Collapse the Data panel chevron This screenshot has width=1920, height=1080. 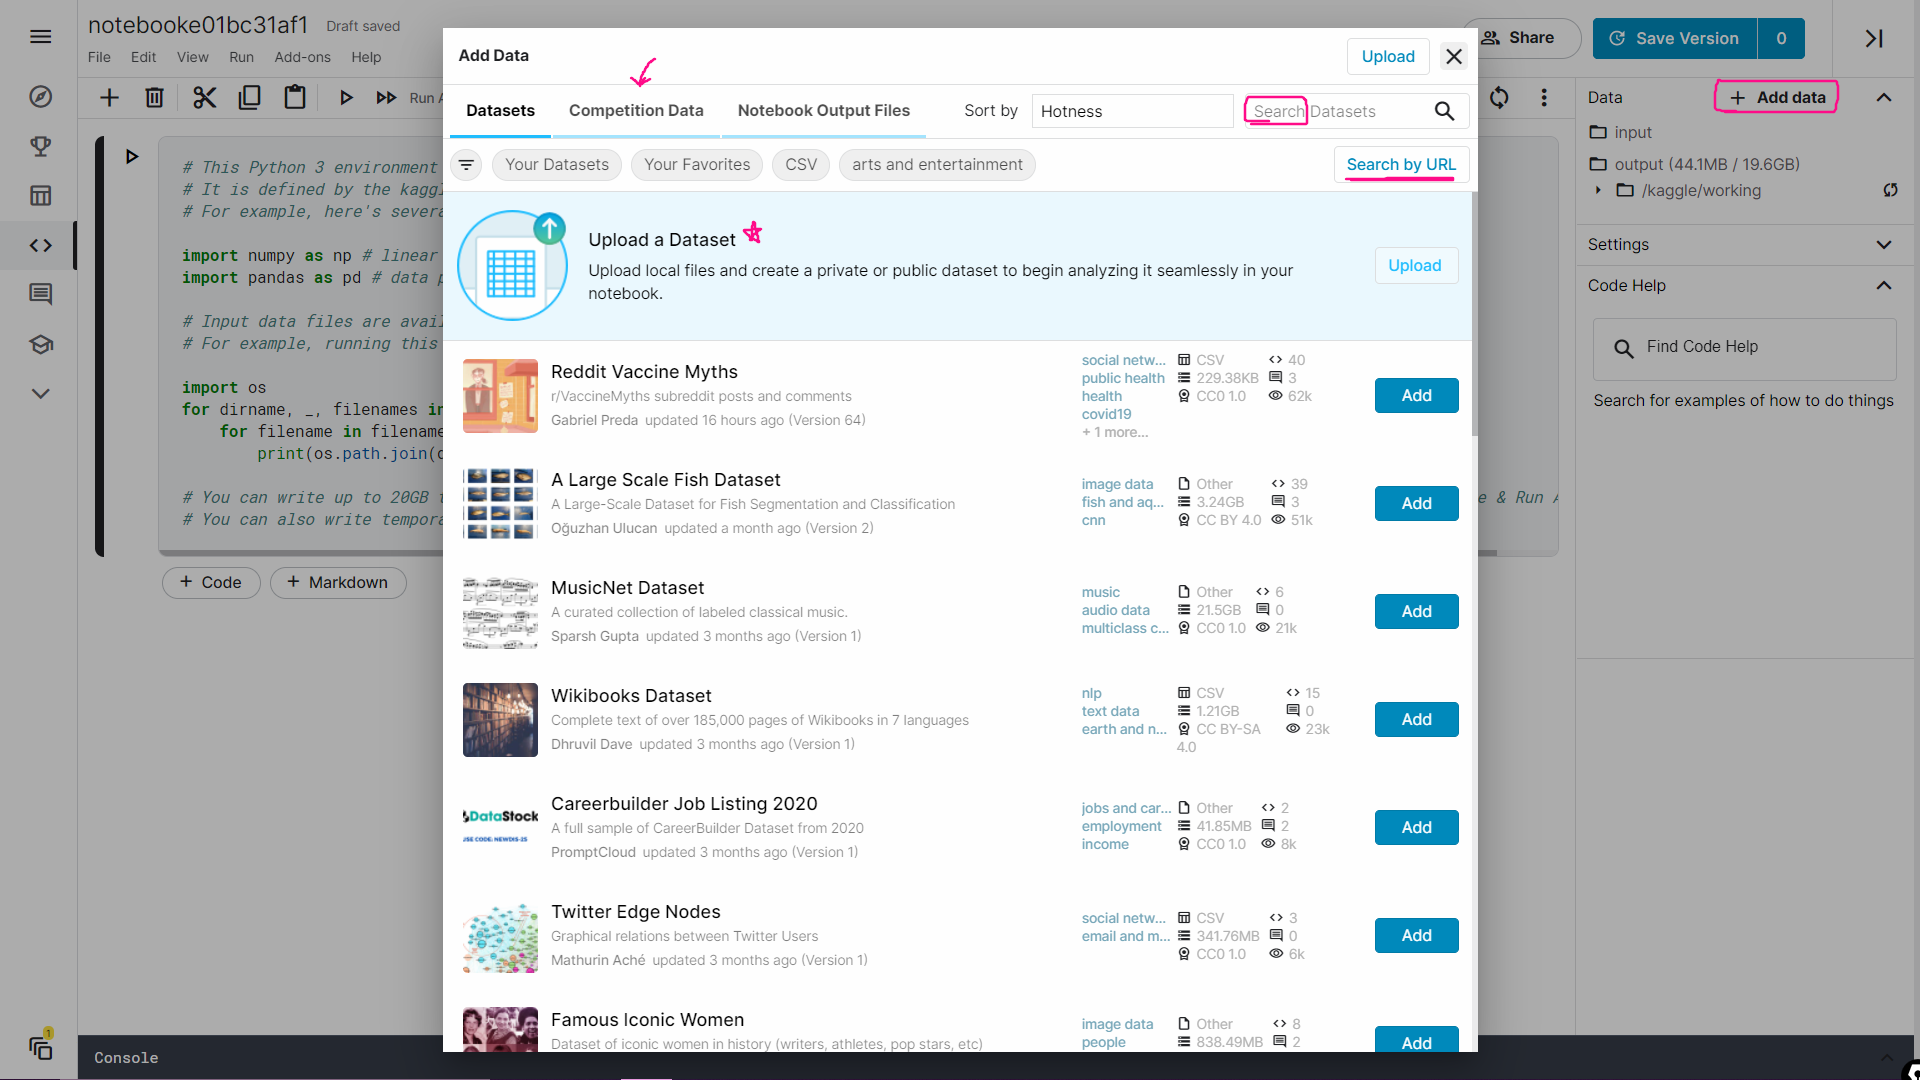[1884, 97]
